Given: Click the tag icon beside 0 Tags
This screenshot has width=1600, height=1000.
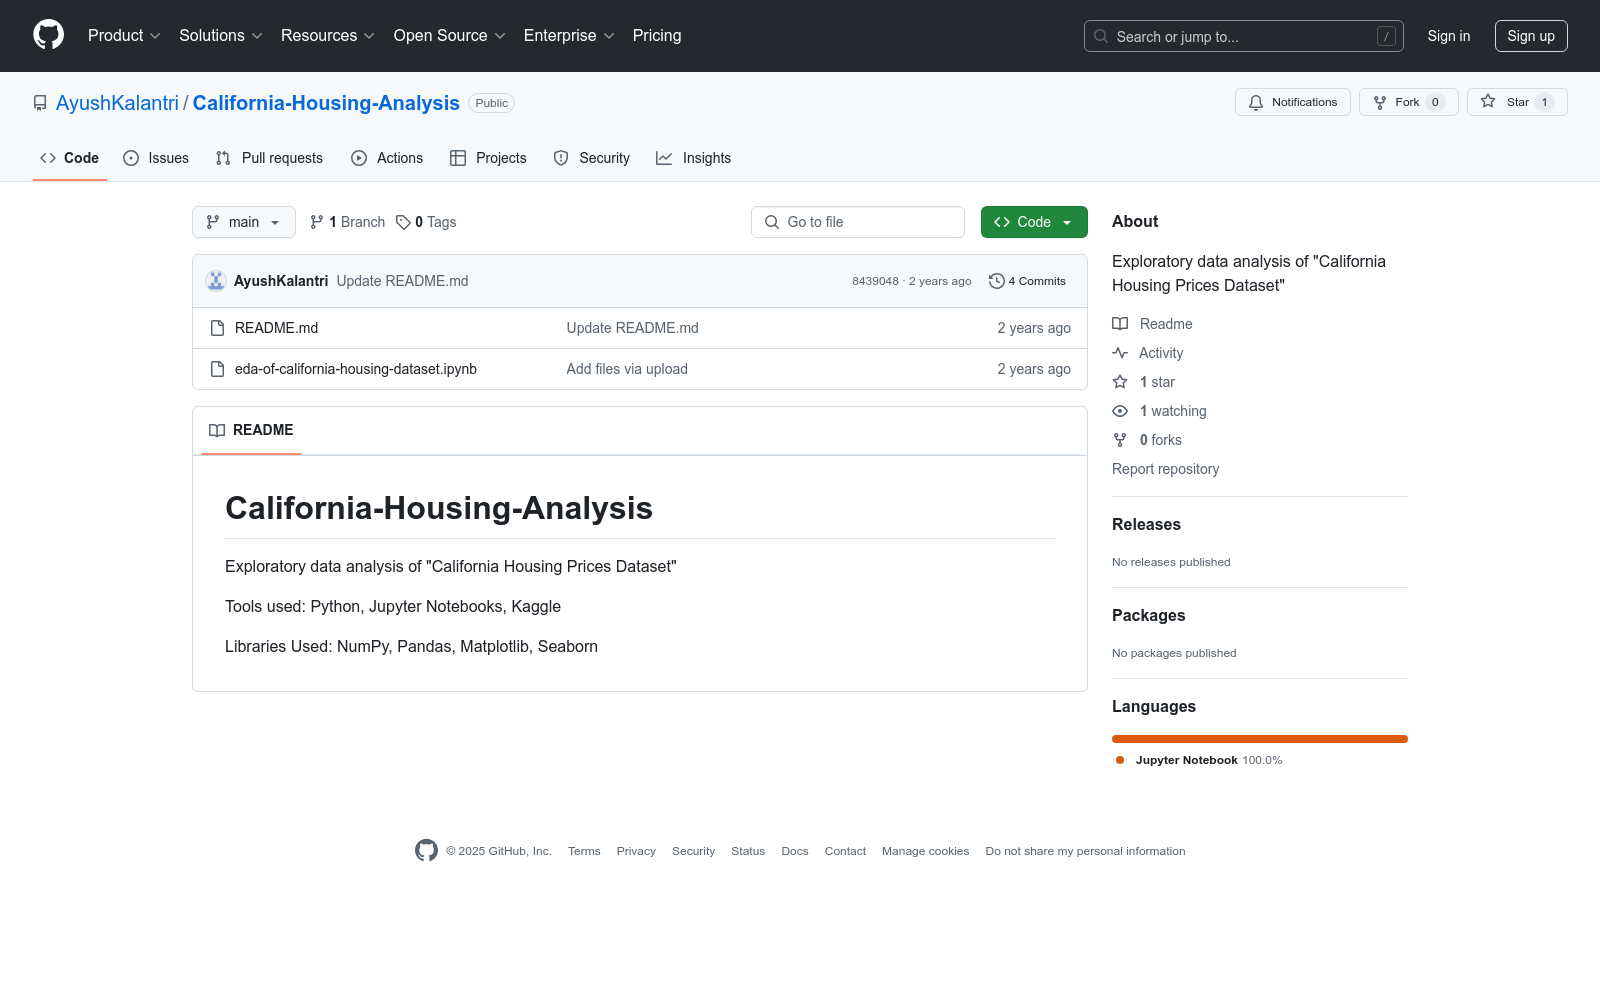Looking at the screenshot, I should (403, 222).
